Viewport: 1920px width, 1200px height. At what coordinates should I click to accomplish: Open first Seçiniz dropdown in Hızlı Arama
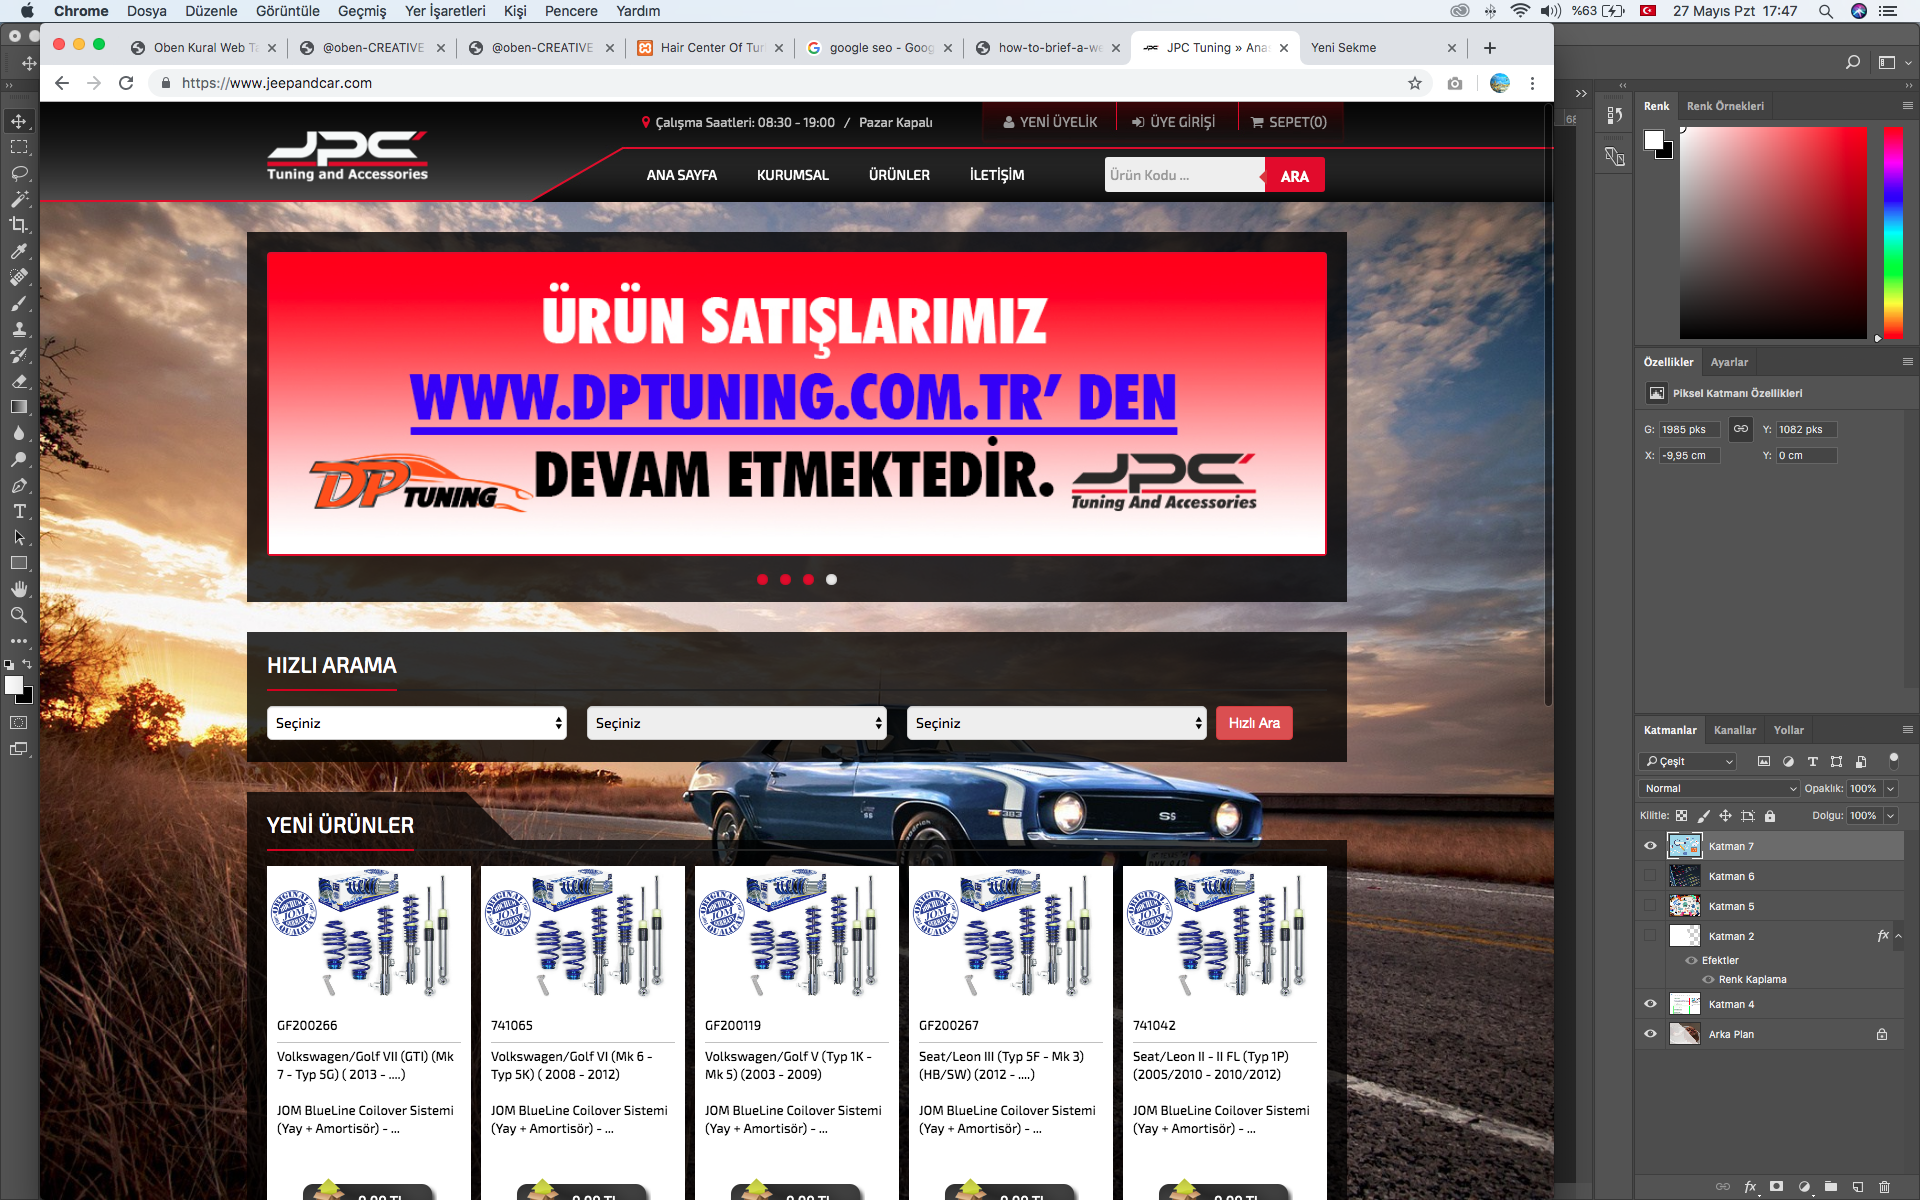[416, 723]
